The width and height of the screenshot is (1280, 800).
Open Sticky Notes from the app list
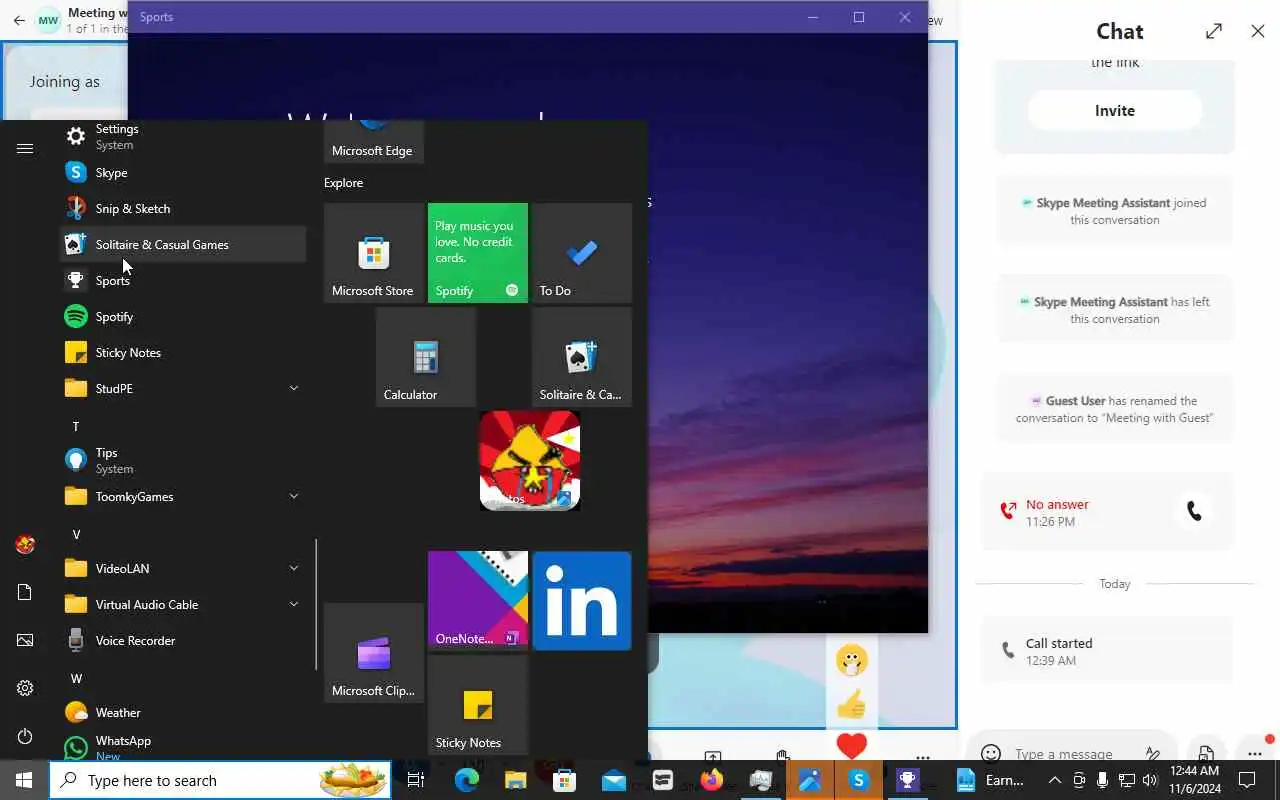tap(183, 352)
